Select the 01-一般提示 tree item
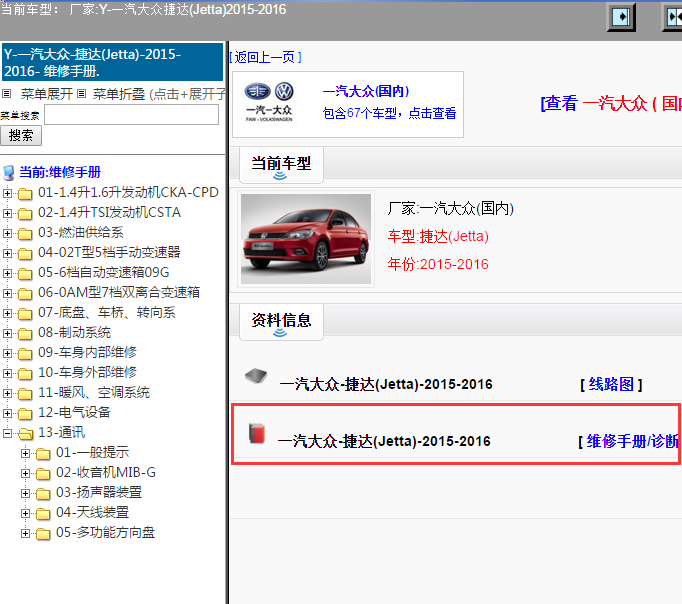The image size is (682, 604). pos(92,452)
